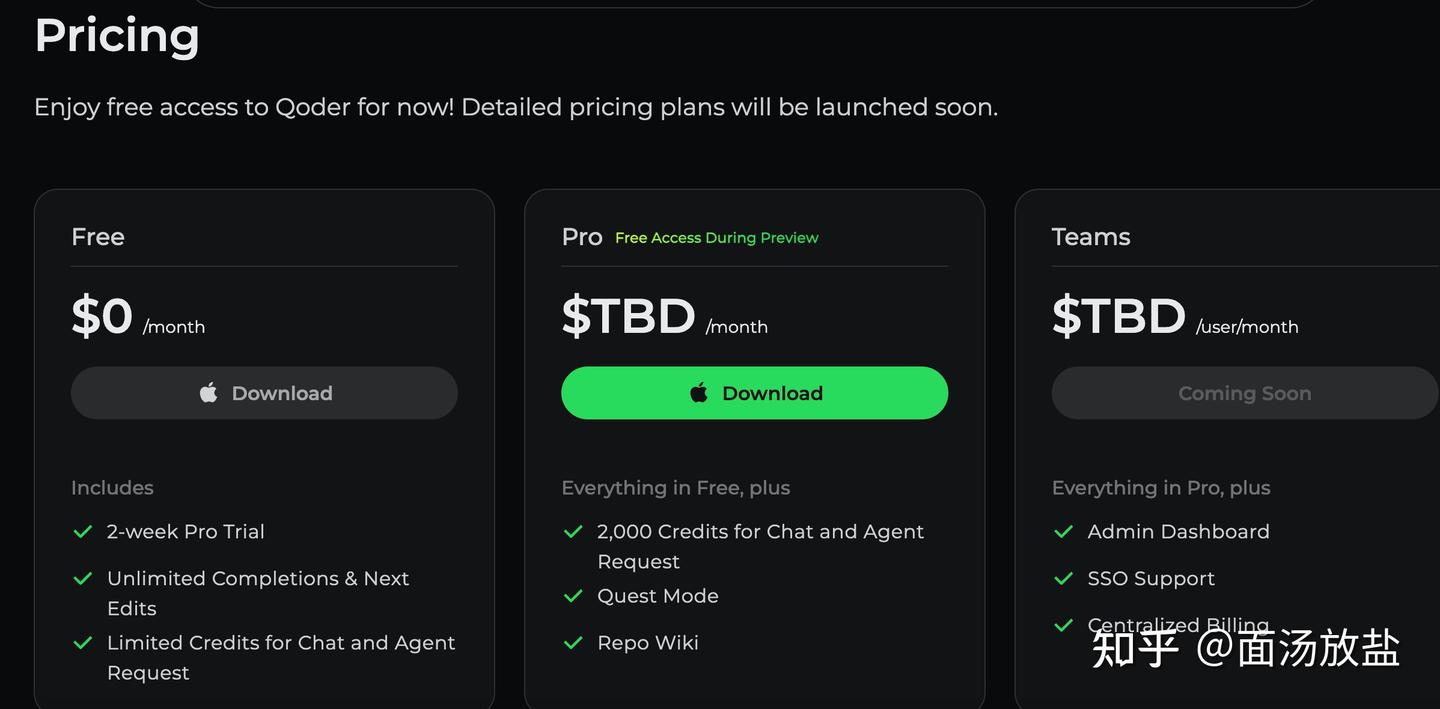Click the Quest Mode feature text
1440x709 pixels.
pyautogui.click(x=658, y=596)
